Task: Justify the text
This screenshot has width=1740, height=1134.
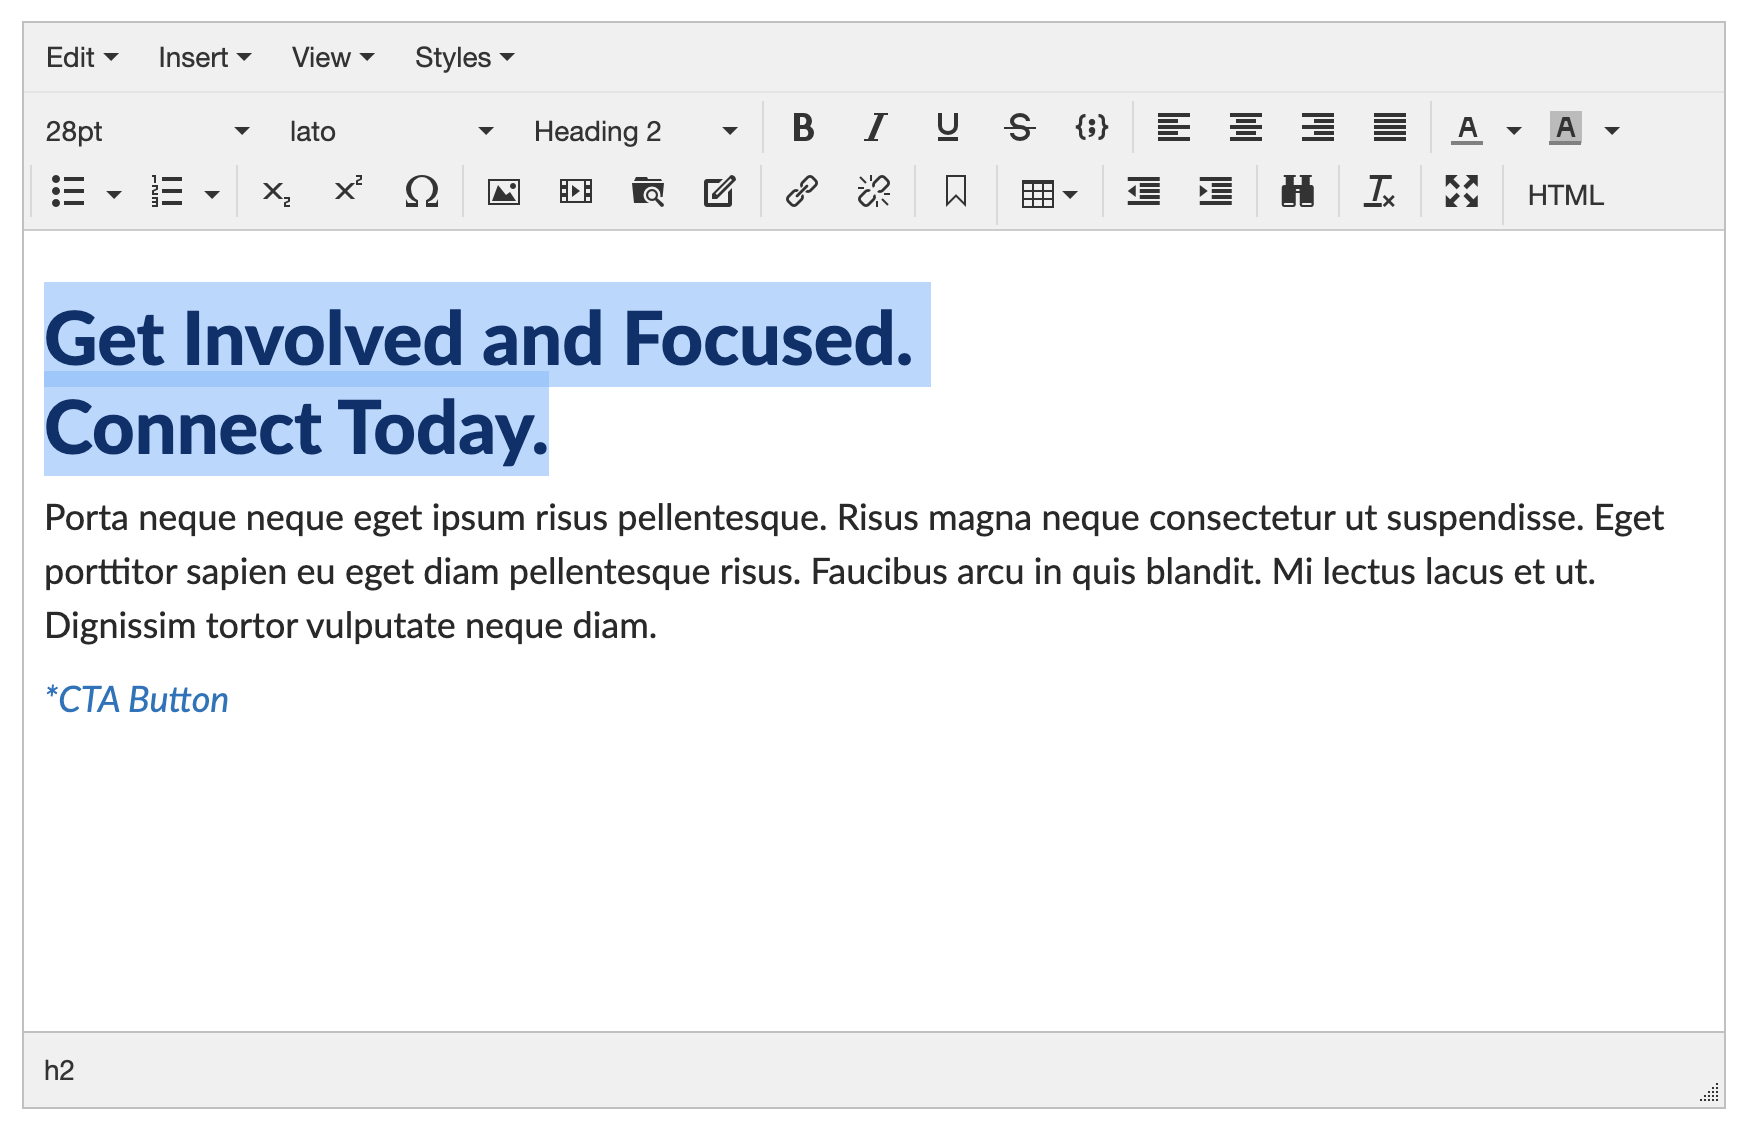Action: pos(1390,128)
